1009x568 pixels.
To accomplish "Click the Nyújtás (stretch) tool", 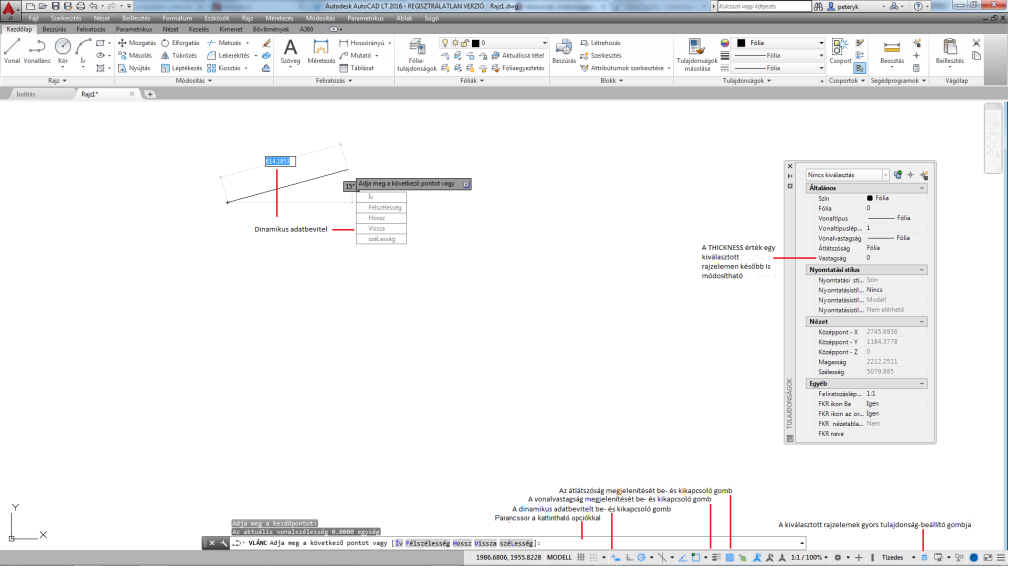I will click(134, 68).
